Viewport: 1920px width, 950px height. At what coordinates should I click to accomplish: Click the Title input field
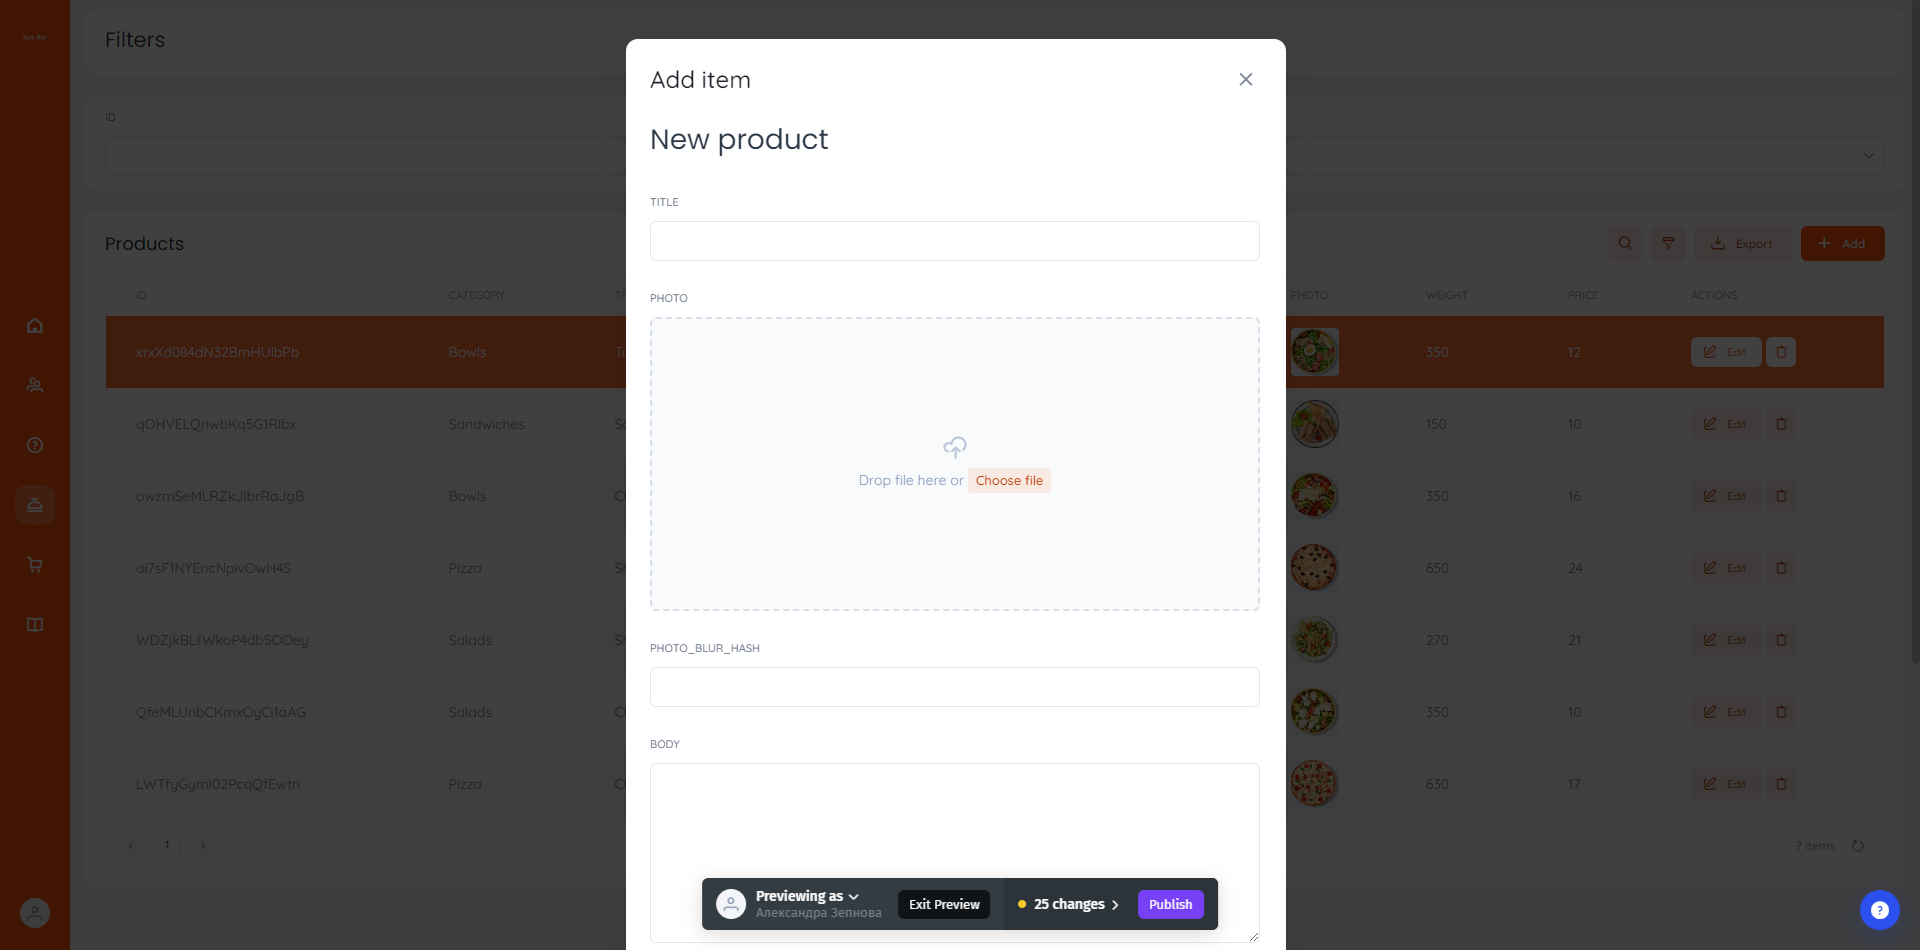coord(954,241)
